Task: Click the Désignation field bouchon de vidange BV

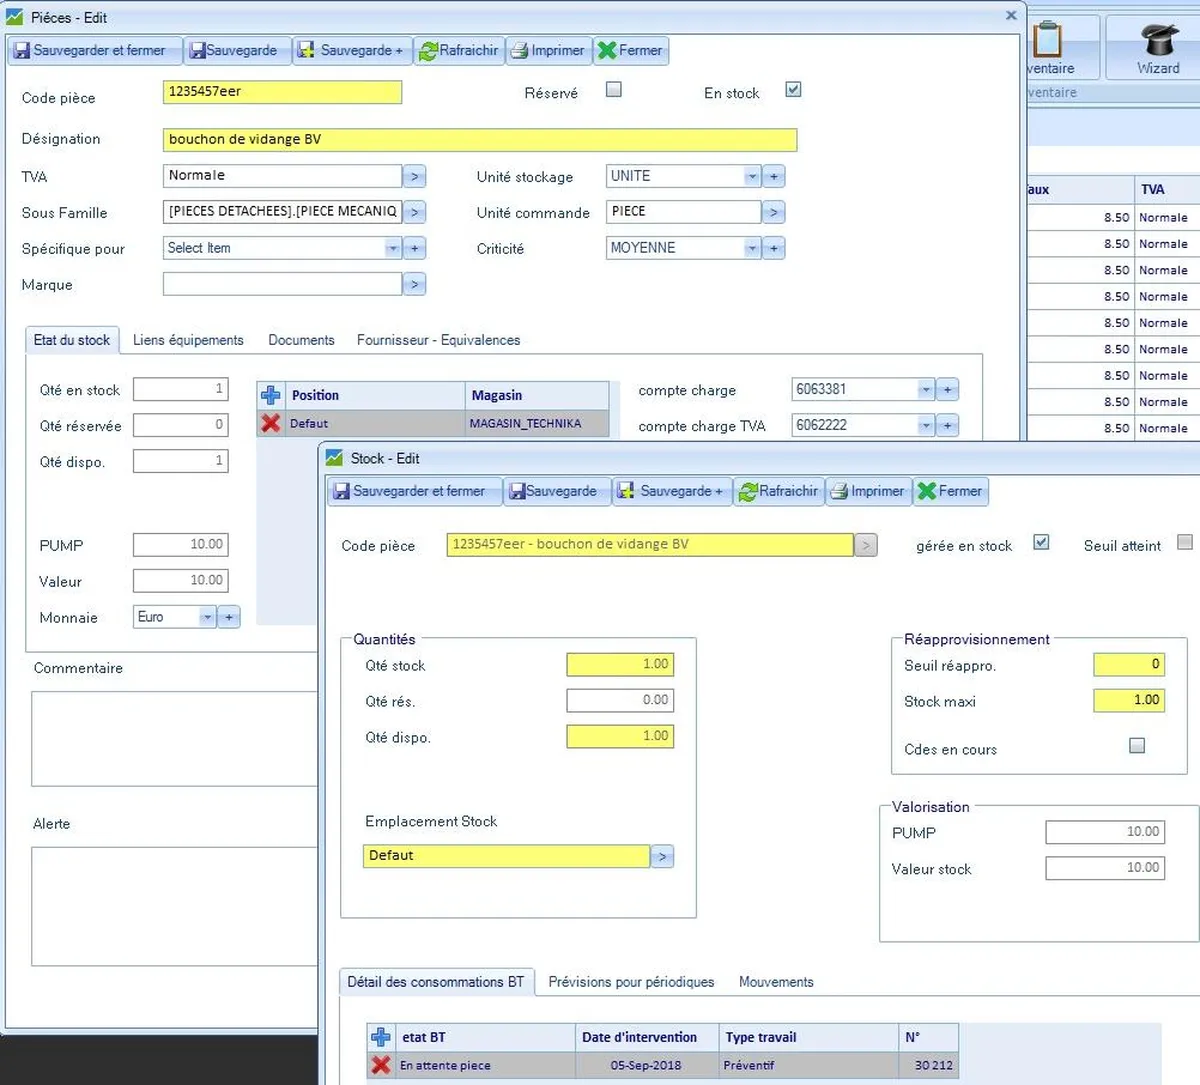Action: tap(480, 140)
